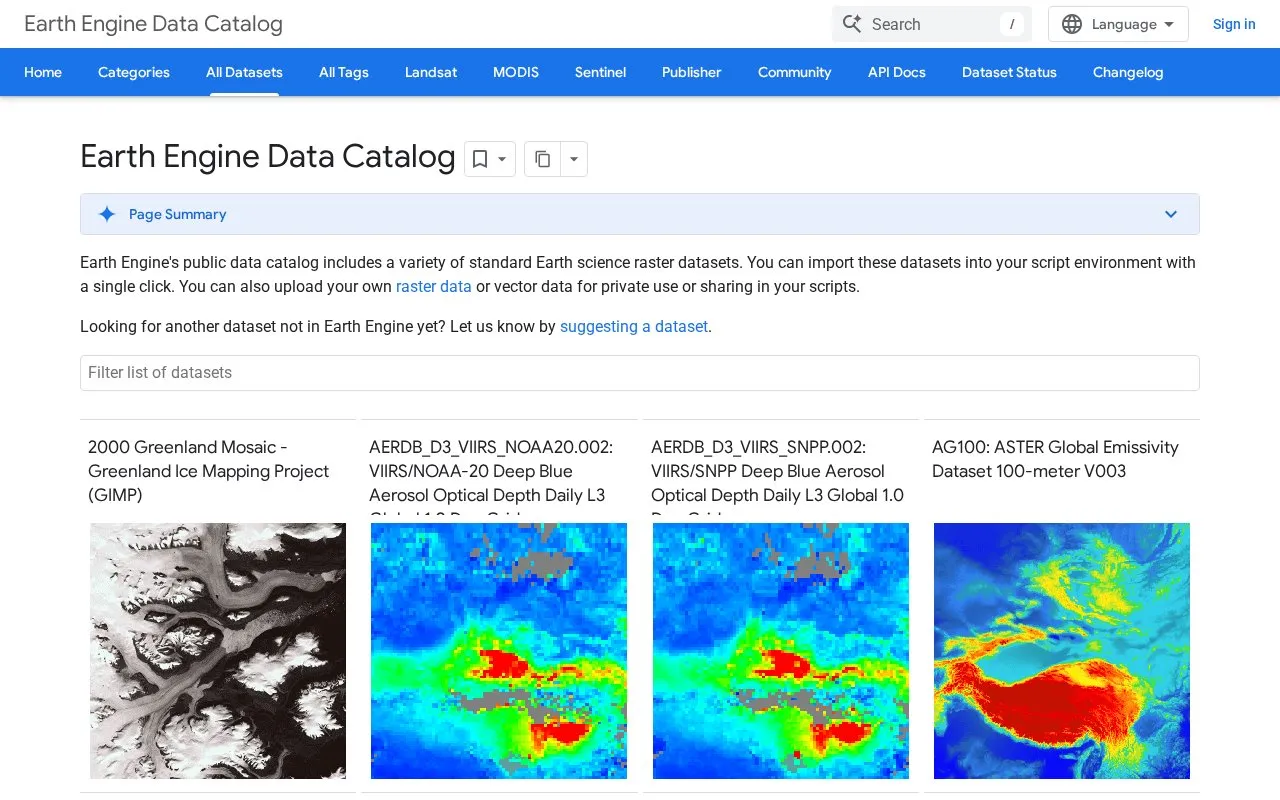Click the Filter list of datasets field
Image resolution: width=1280 pixels, height=800 pixels.
point(640,373)
